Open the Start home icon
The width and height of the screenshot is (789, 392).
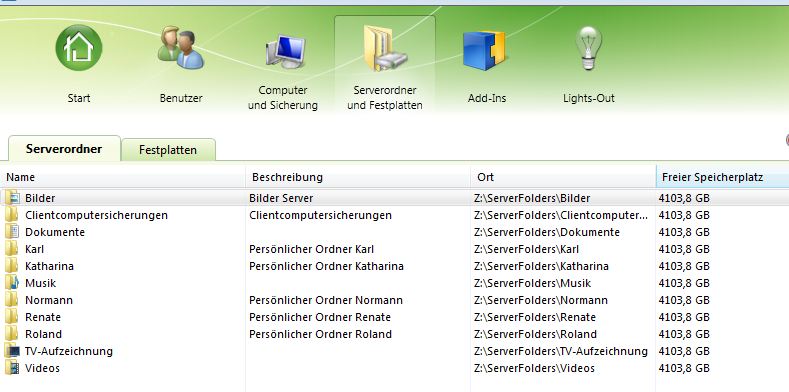point(79,48)
